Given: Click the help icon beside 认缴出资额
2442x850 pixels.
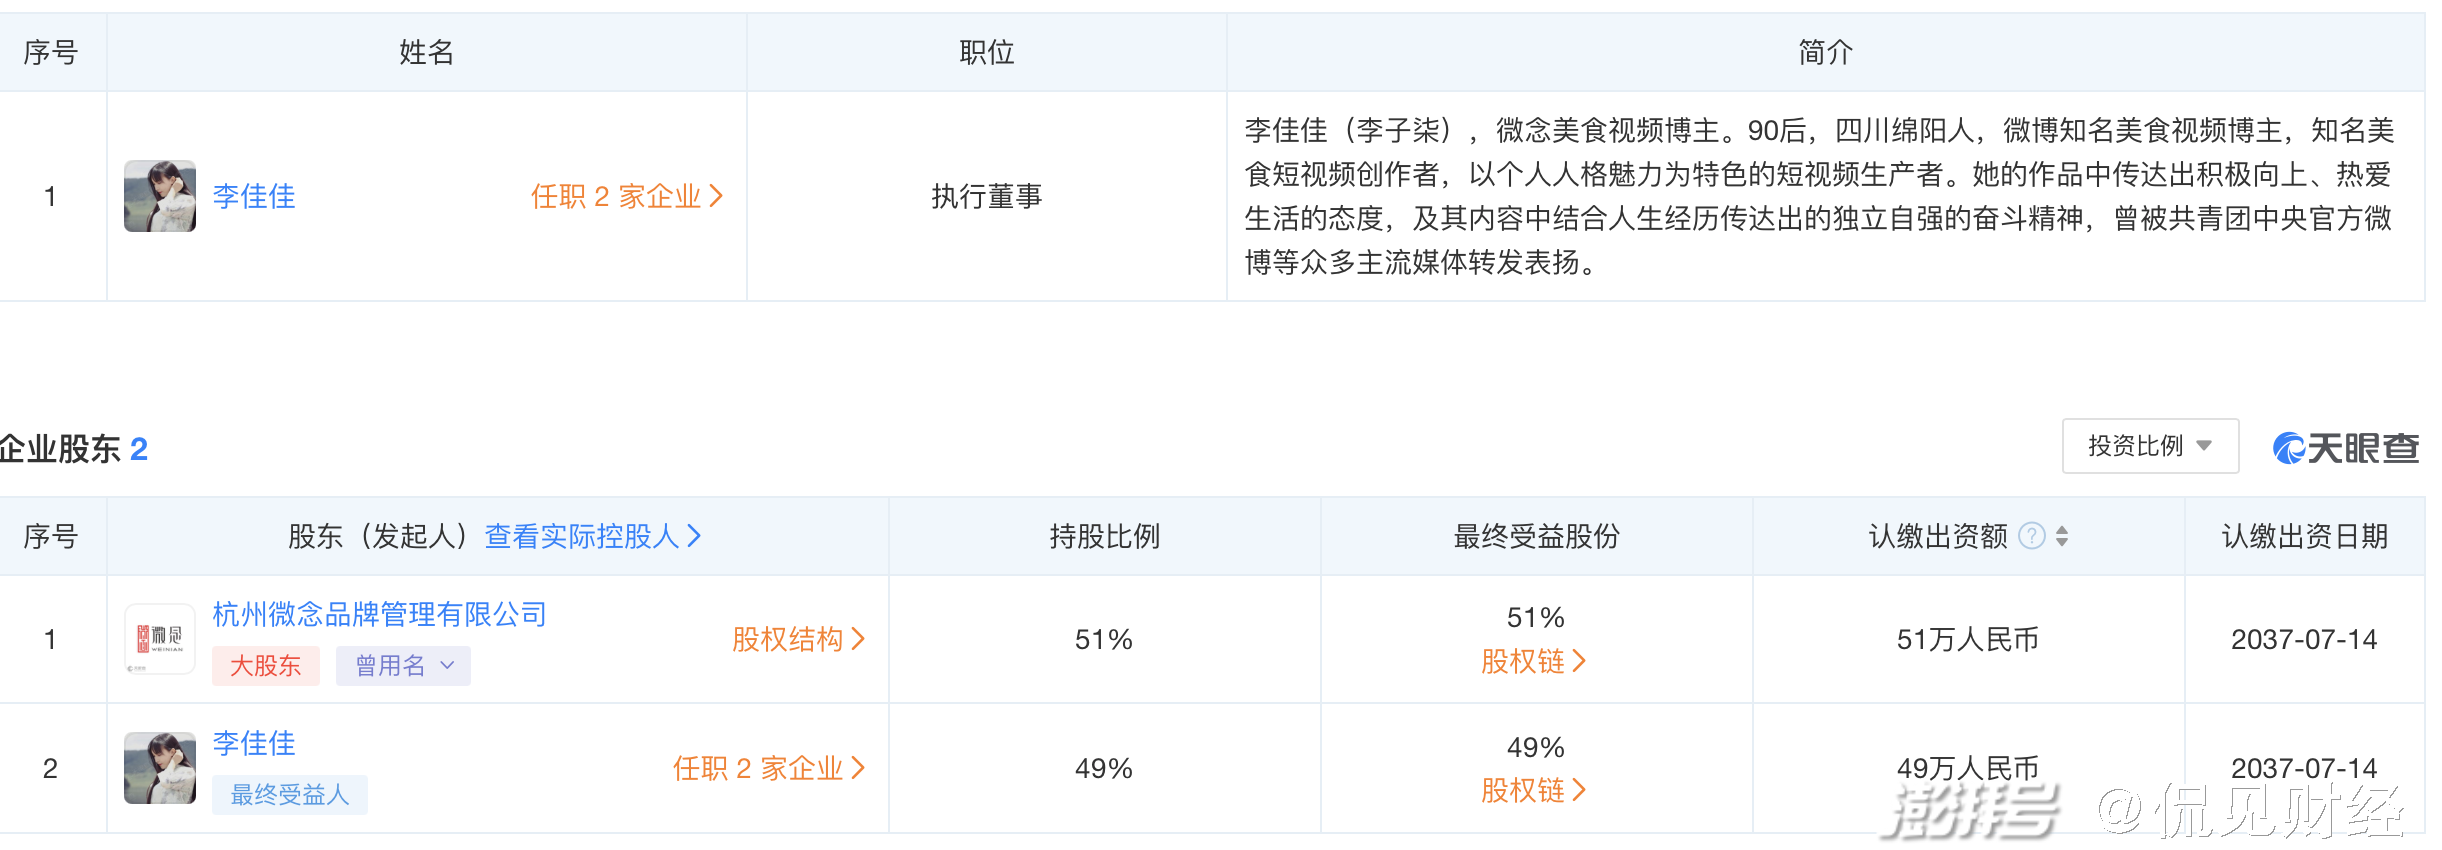Looking at the screenshot, I should point(2031,536).
